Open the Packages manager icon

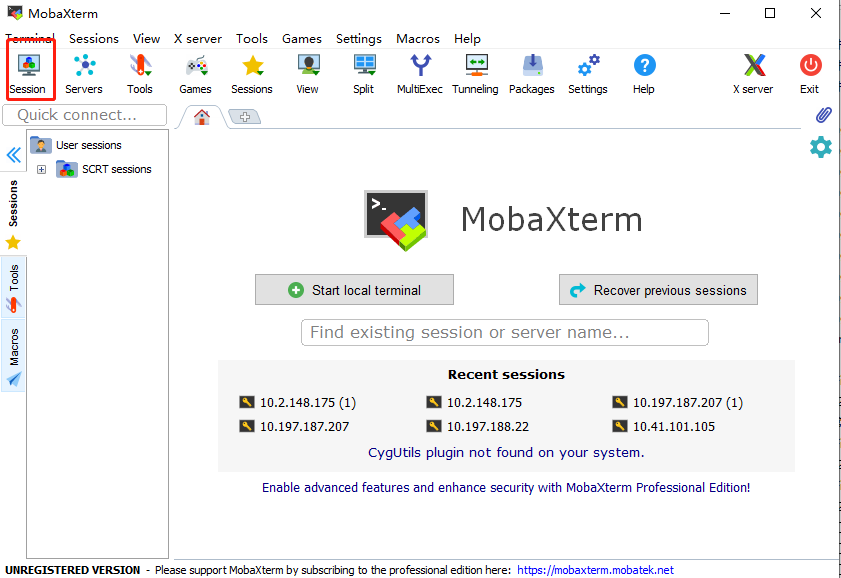[532, 73]
